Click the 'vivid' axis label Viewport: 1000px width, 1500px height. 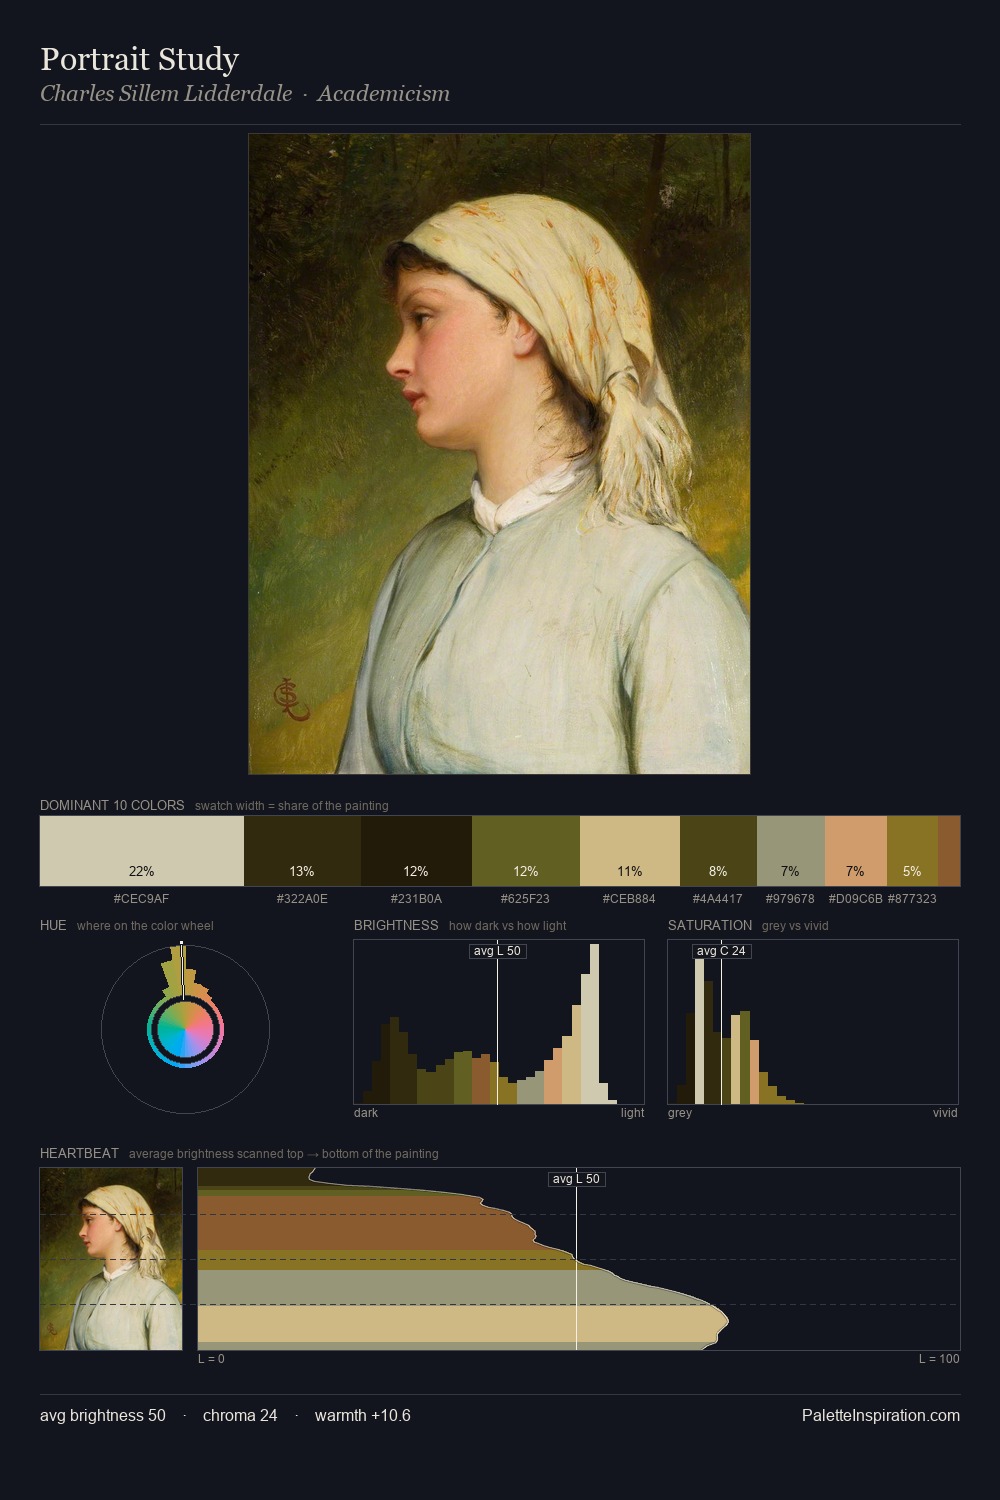pyautogui.click(x=945, y=1113)
